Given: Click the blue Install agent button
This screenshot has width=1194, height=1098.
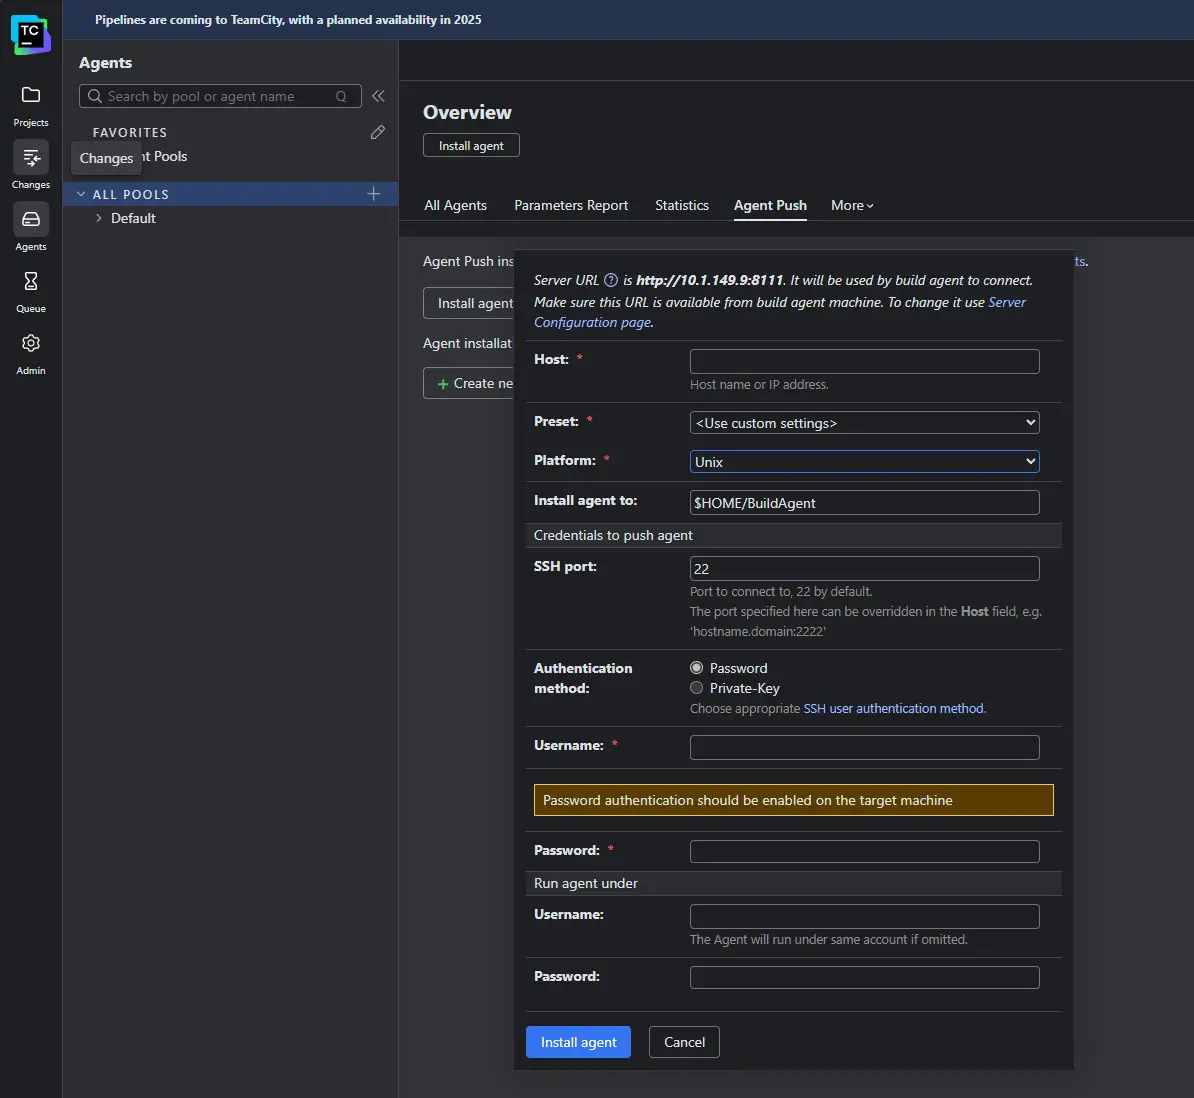Looking at the screenshot, I should (x=578, y=1042).
